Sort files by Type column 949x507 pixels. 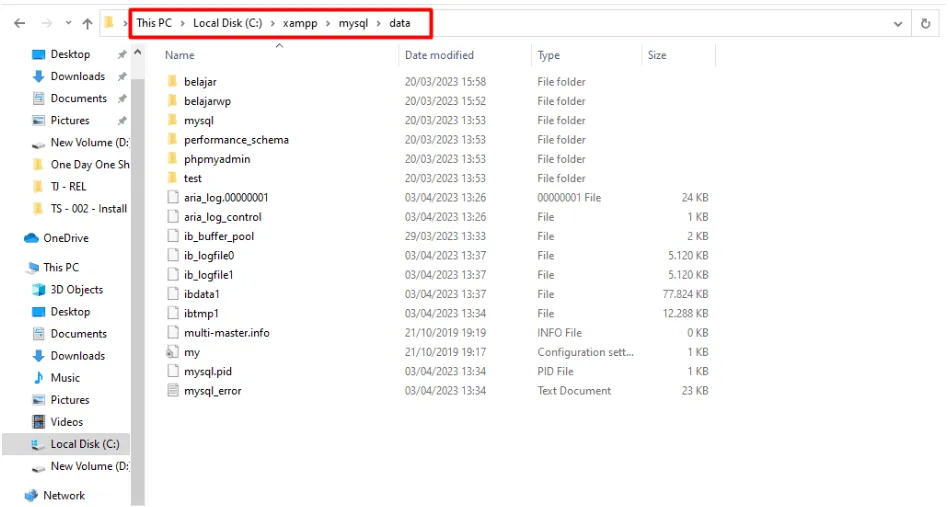tap(549, 55)
